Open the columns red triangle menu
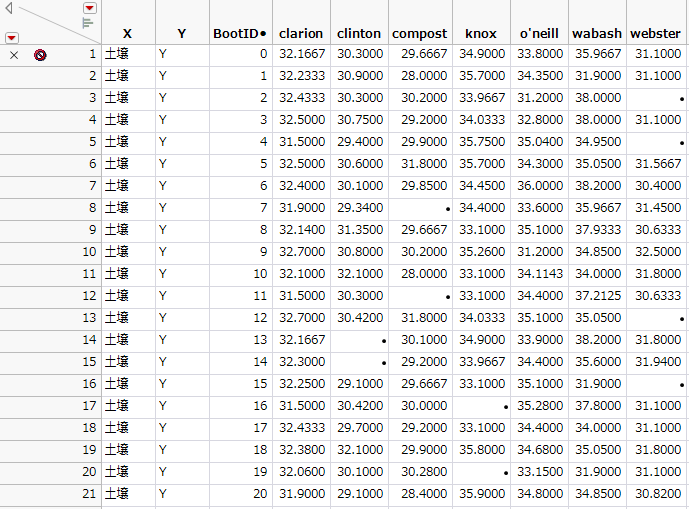The width and height of the screenshot is (689, 509). coord(89,8)
